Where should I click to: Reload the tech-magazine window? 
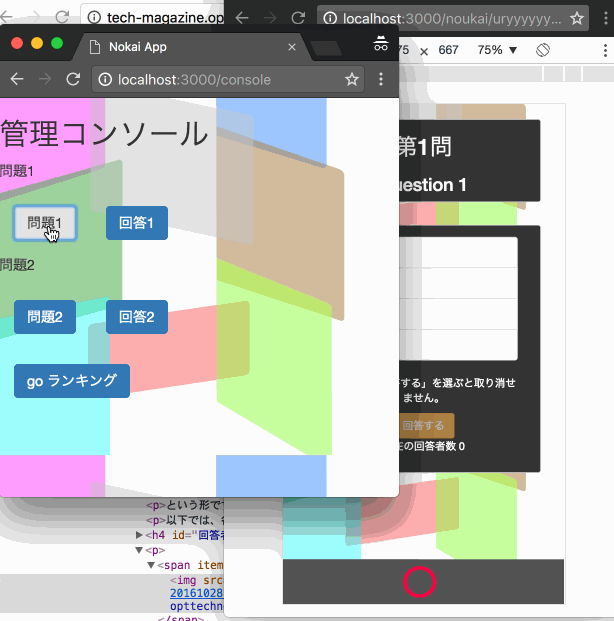(x=62, y=17)
